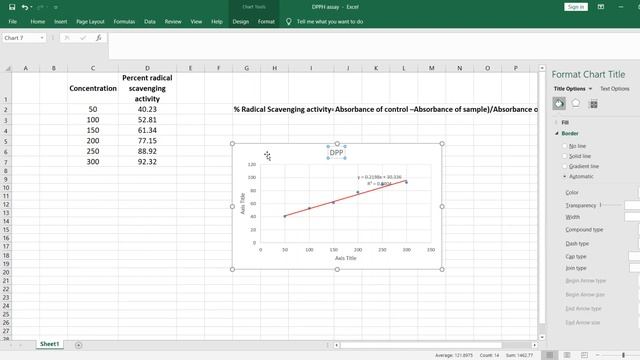Screen dimensions: 640x360
Task: Click the formula bar input area
Action: pos(373,46)
